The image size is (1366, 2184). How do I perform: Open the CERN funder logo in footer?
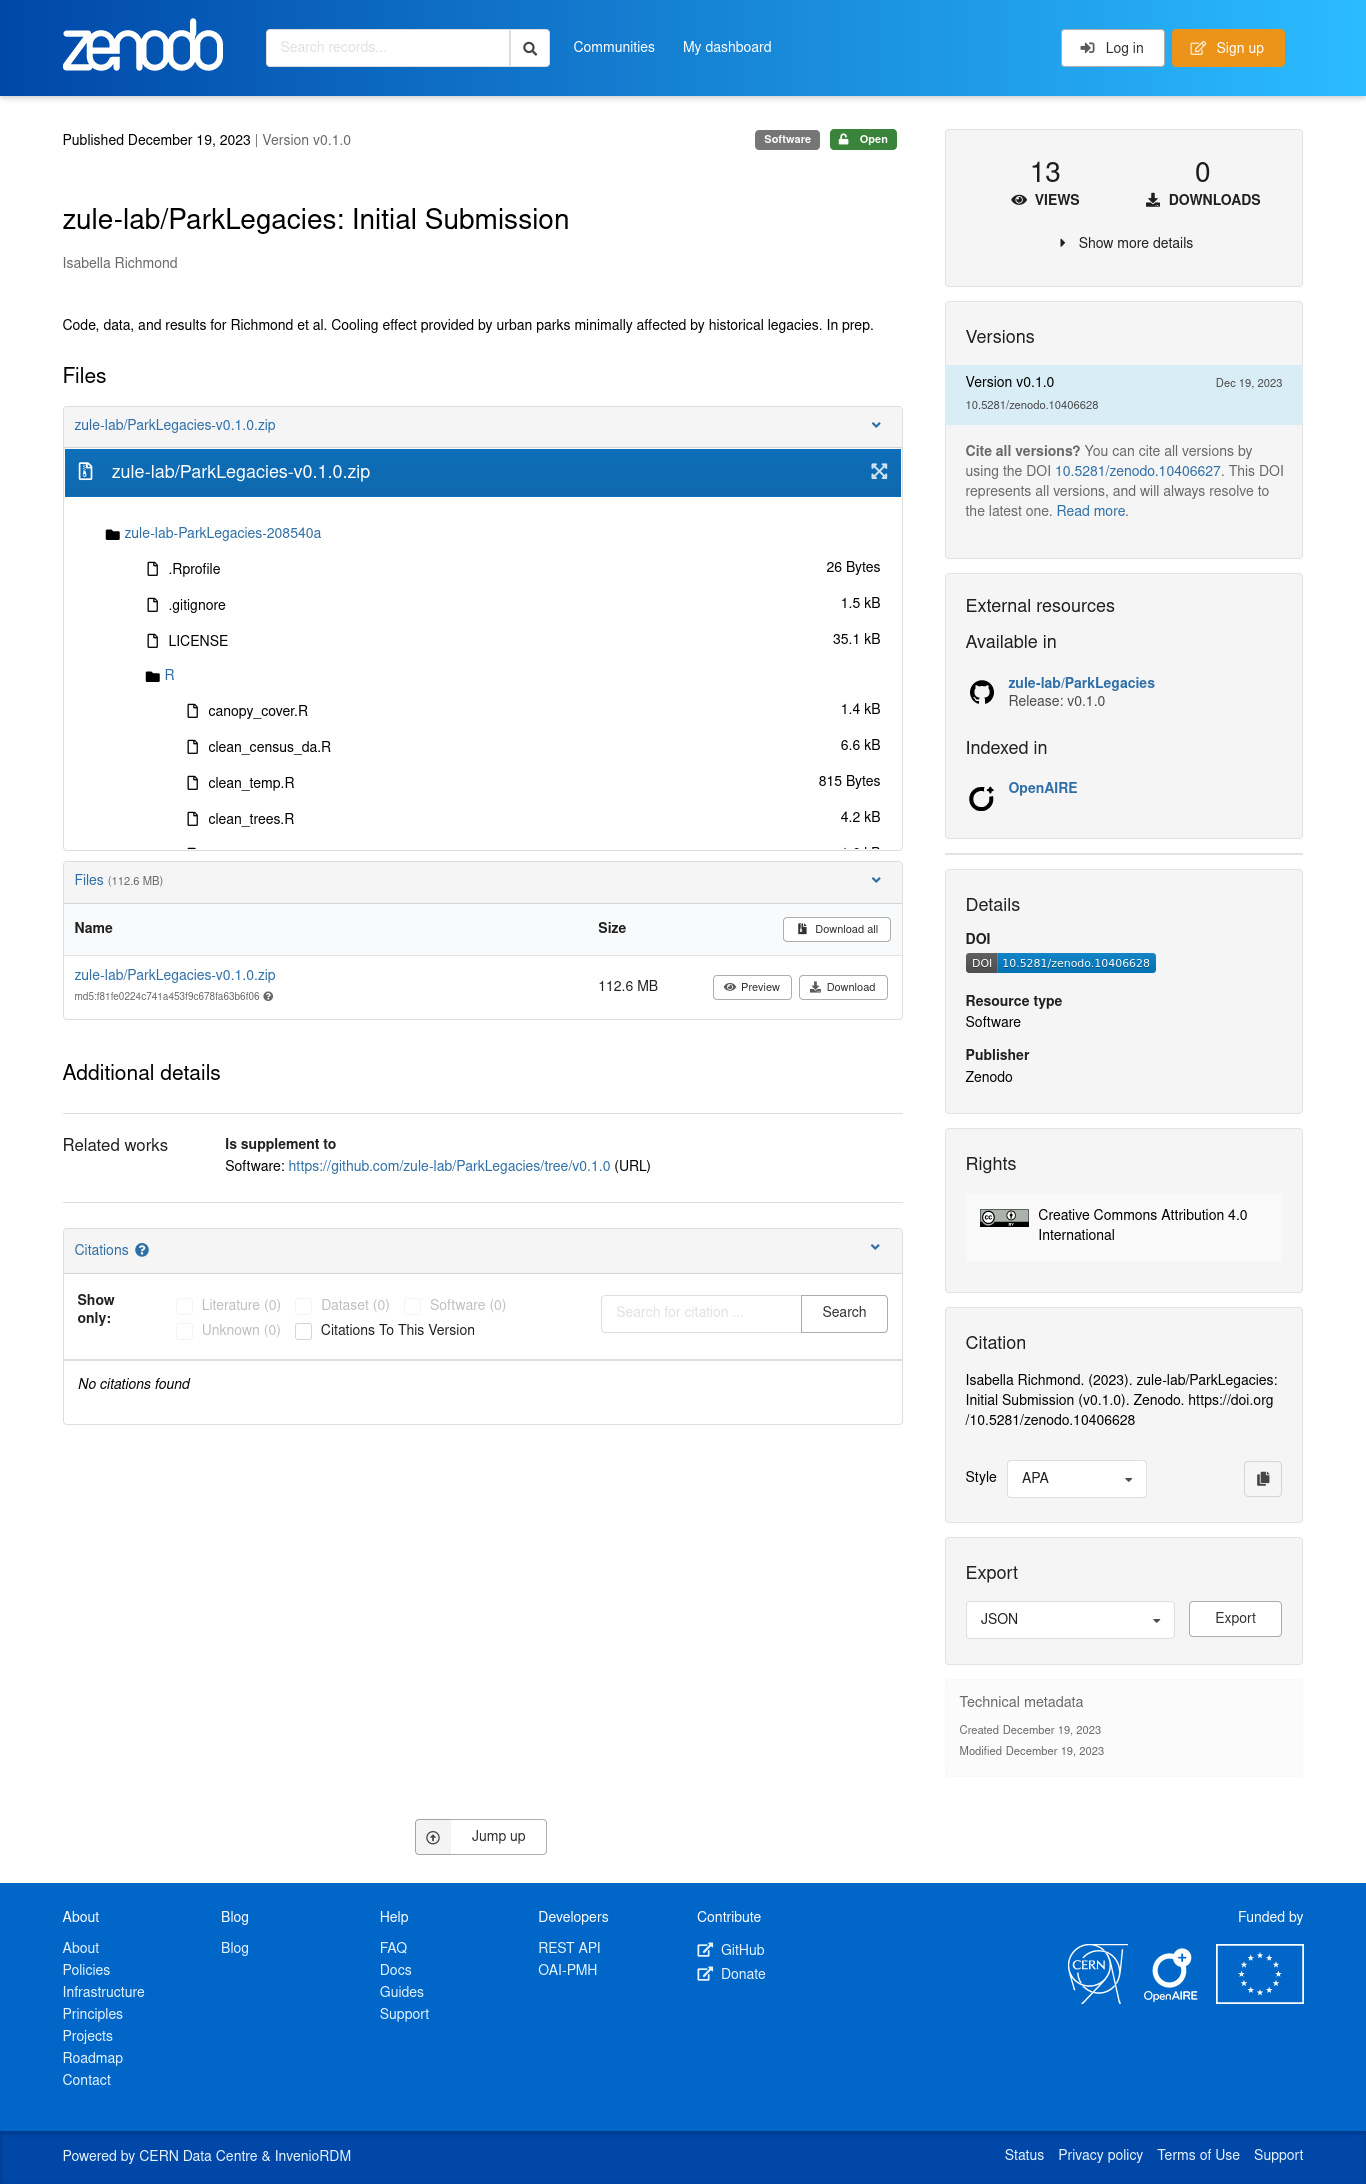click(1096, 1974)
